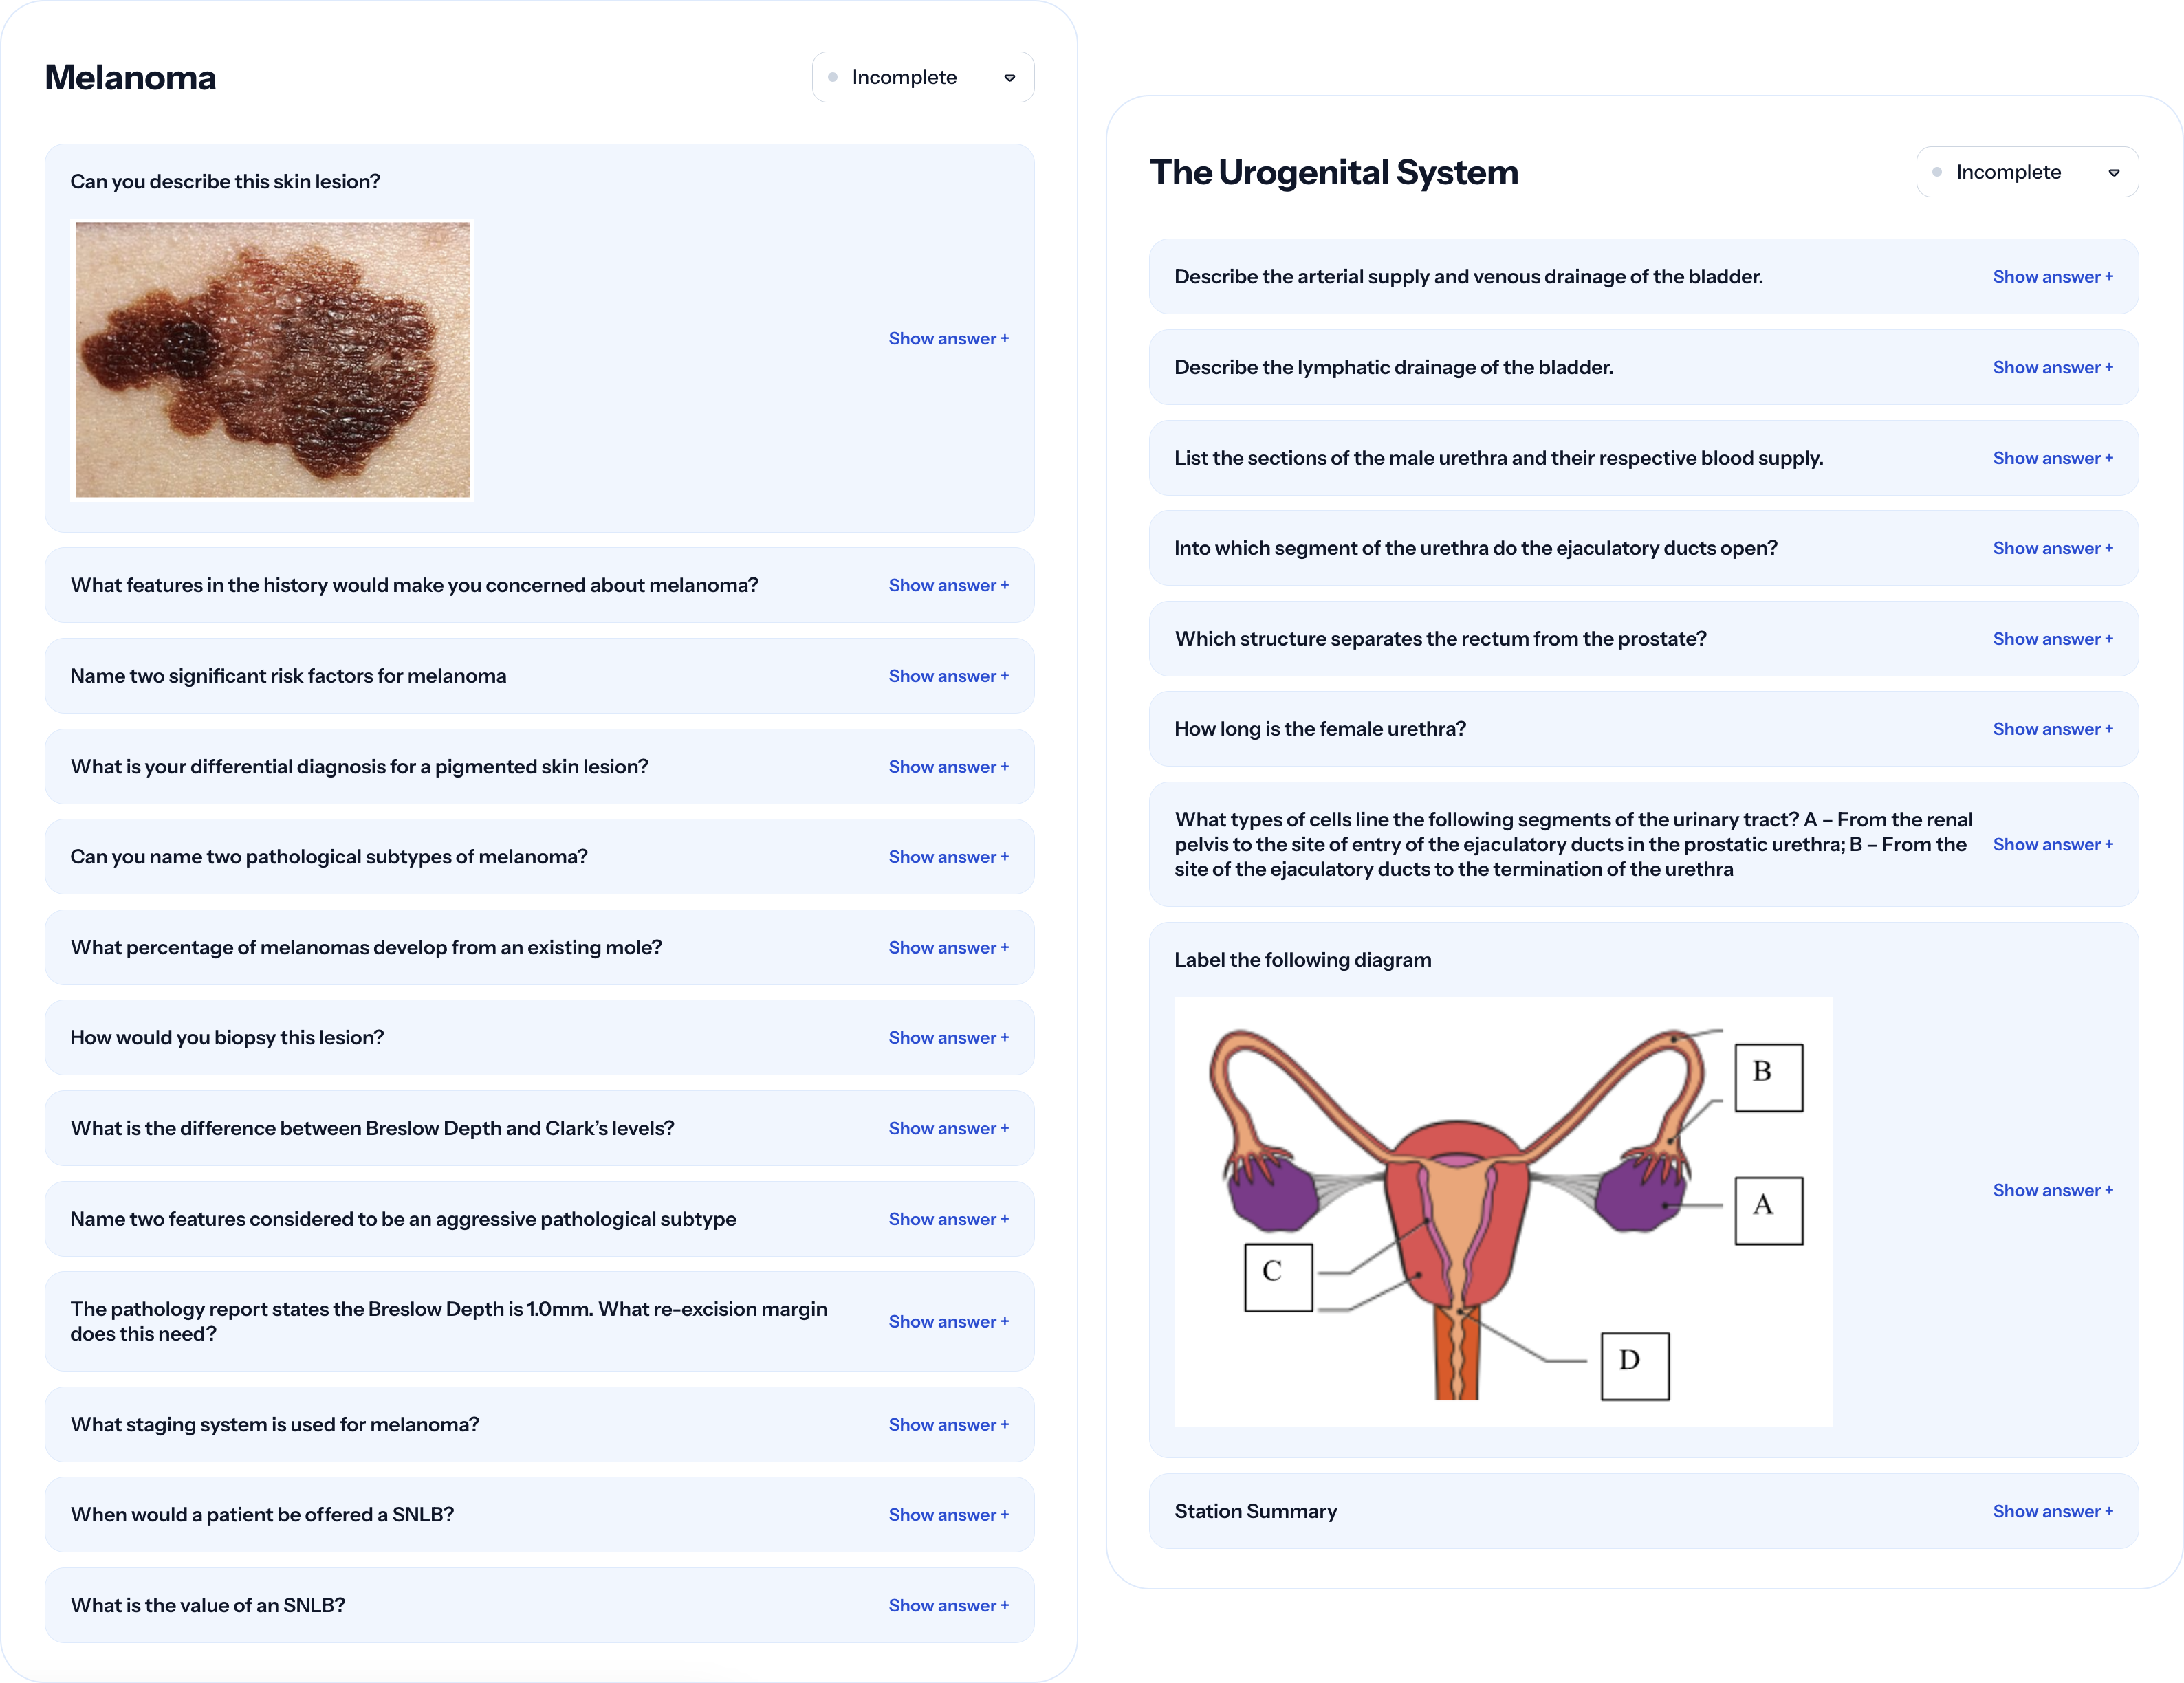
Task: Click the 'What staging system is used for melanoma?' question
Action: [x=275, y=1425]
